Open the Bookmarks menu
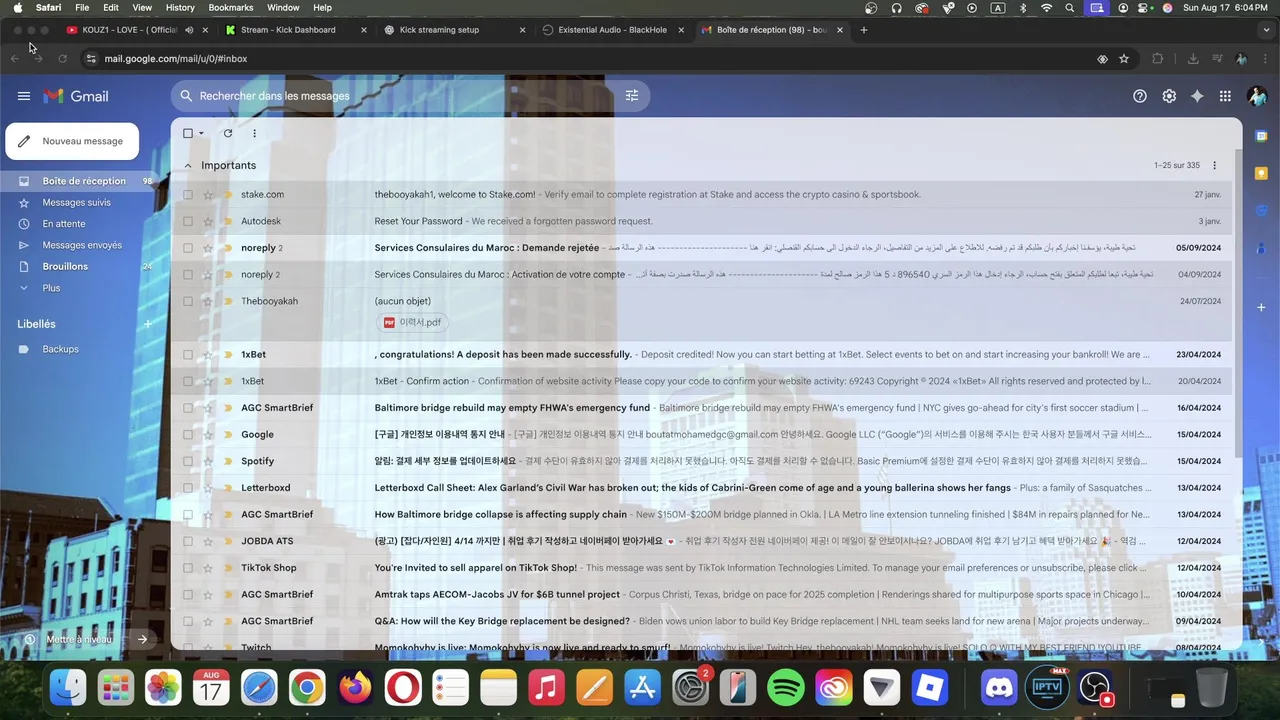 point(231,7)
